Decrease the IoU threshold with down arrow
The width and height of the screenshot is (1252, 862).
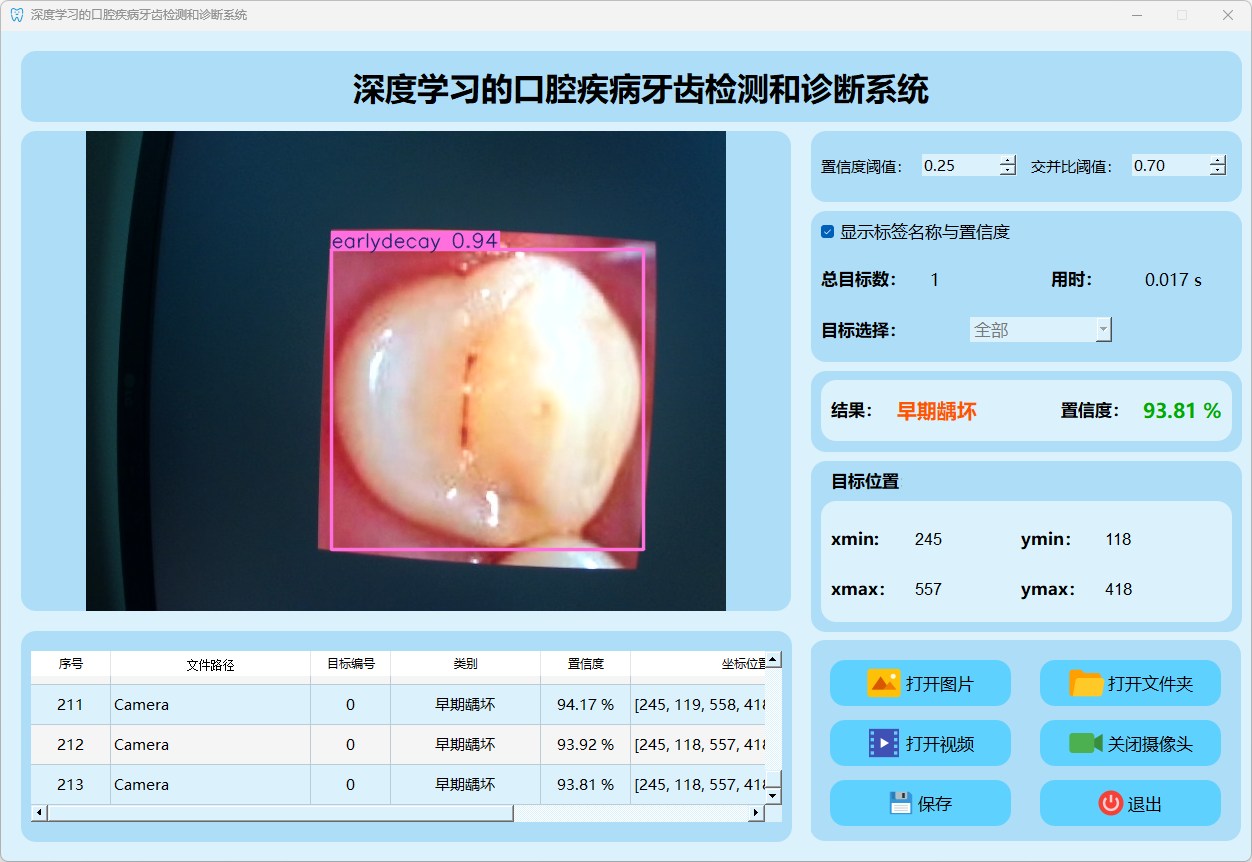[x=1217, y=171]
